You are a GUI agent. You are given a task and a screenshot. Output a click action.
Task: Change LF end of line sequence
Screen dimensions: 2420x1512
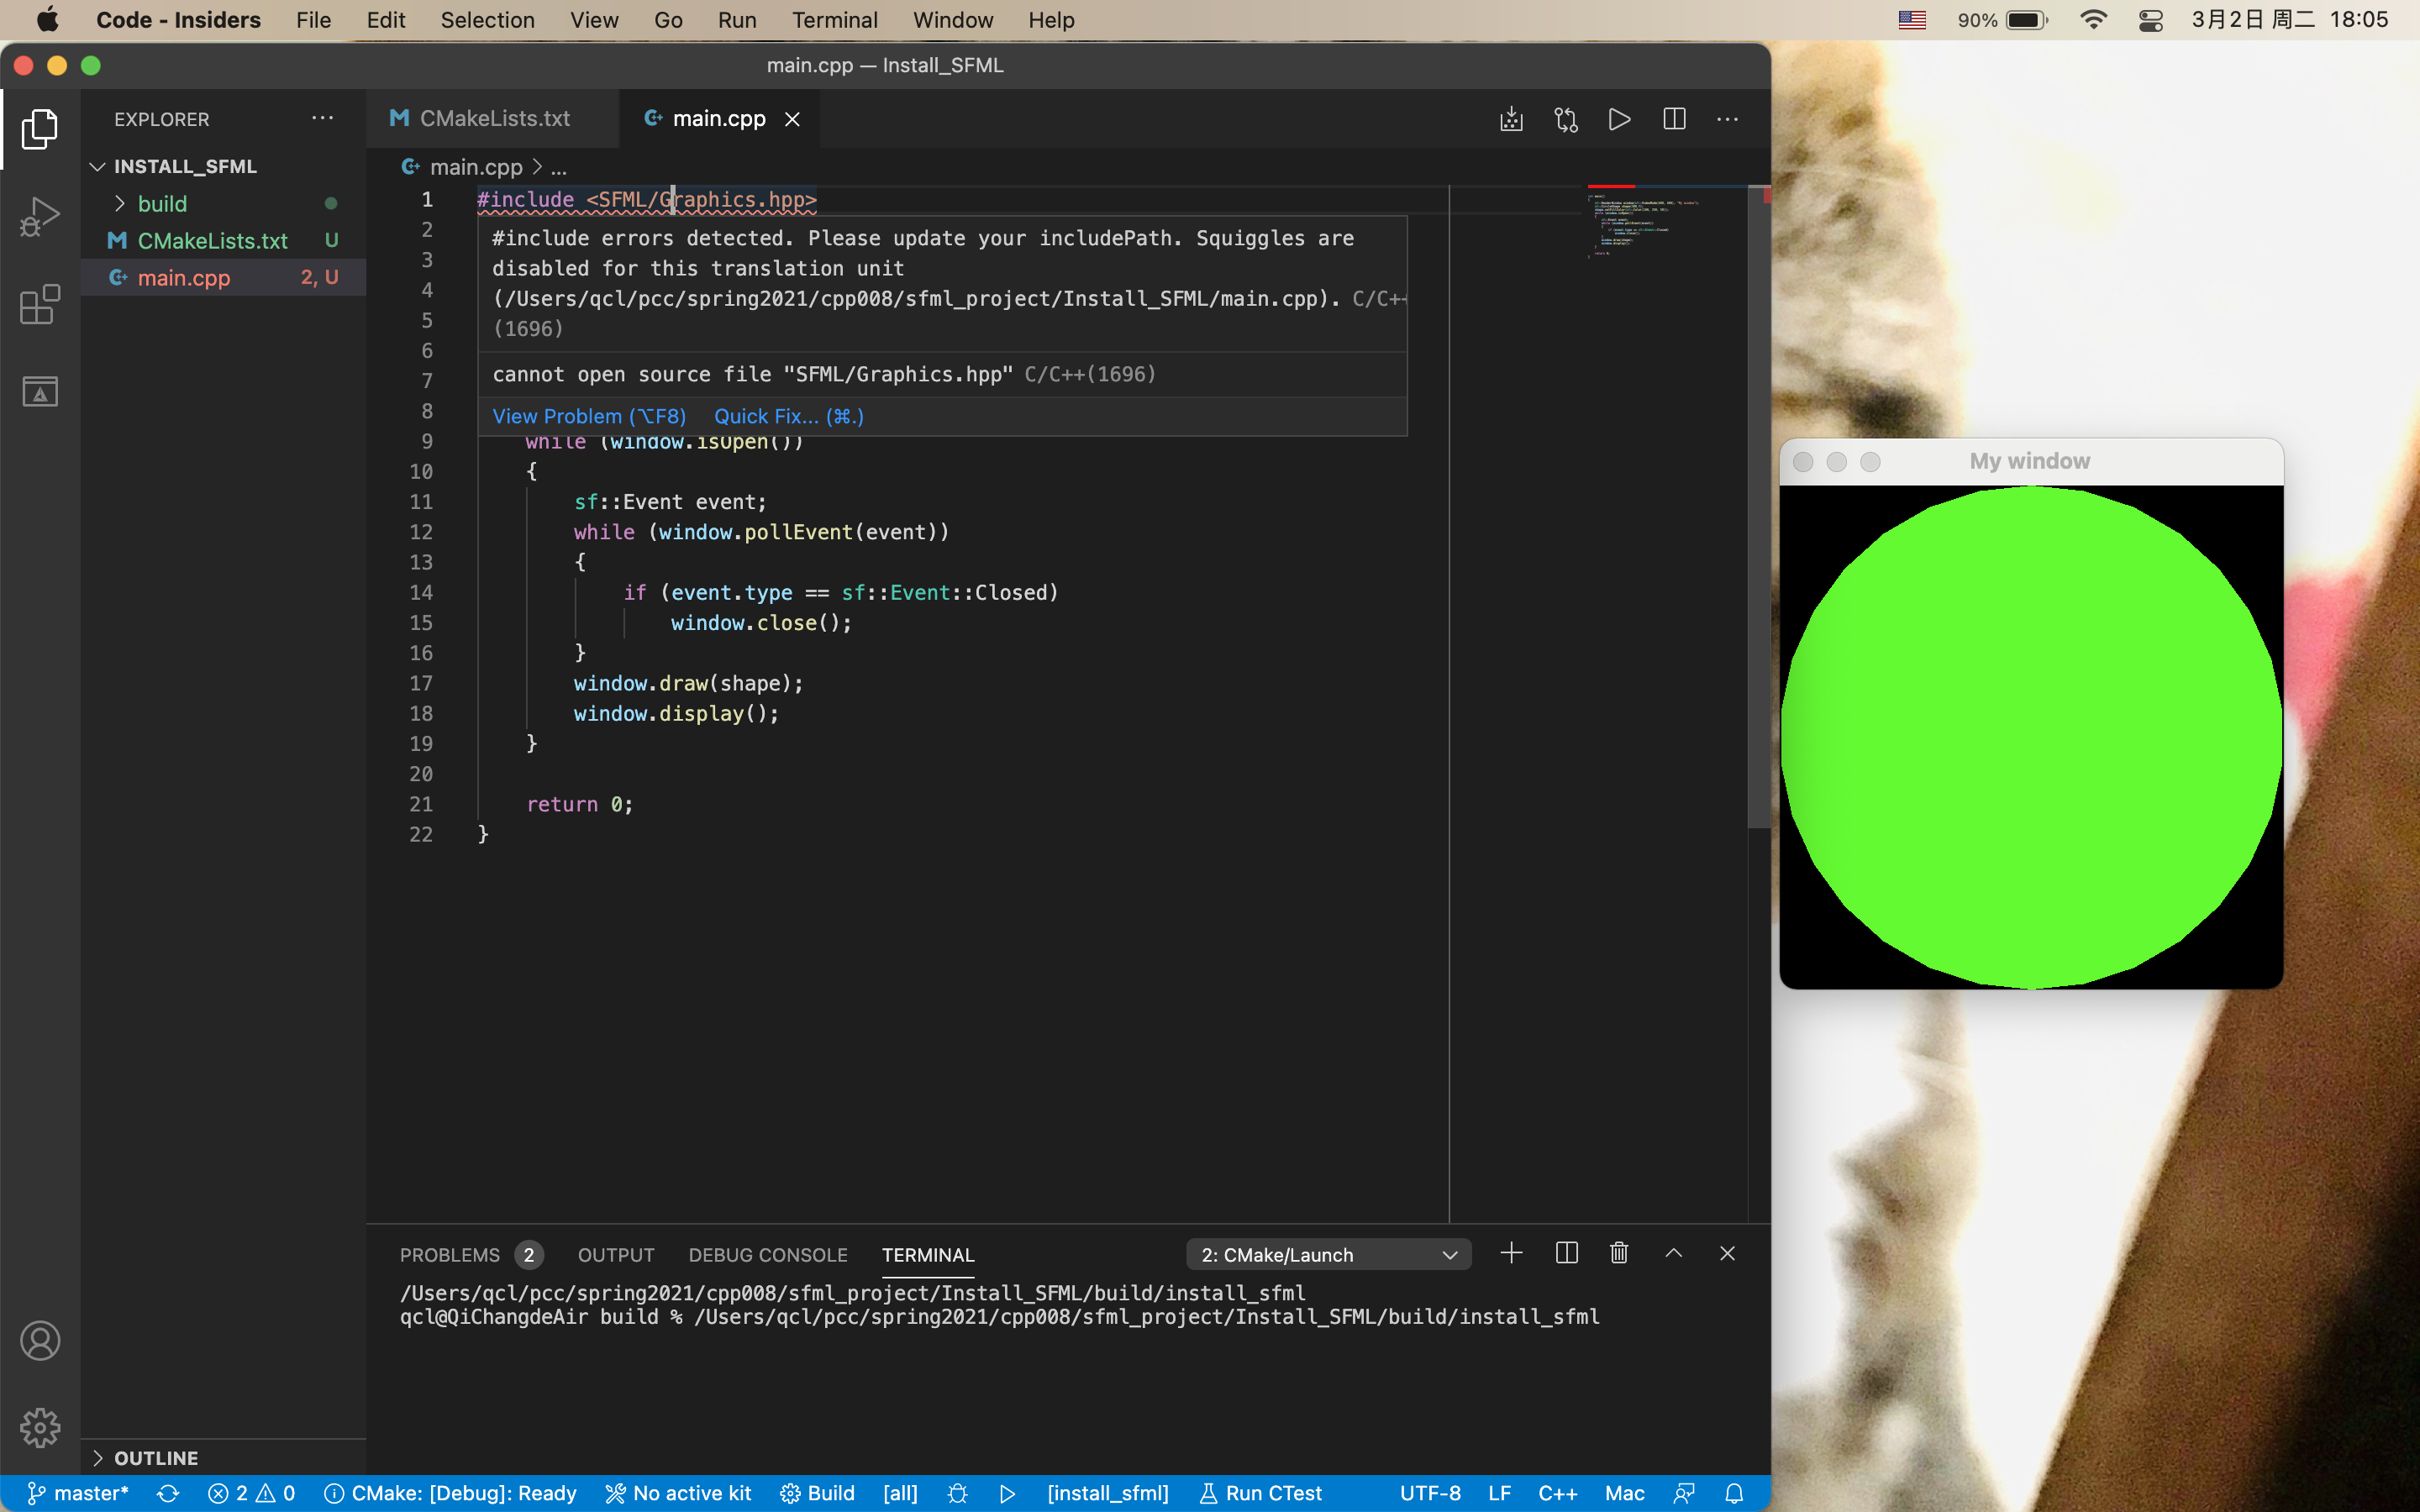point(1499,1493)
